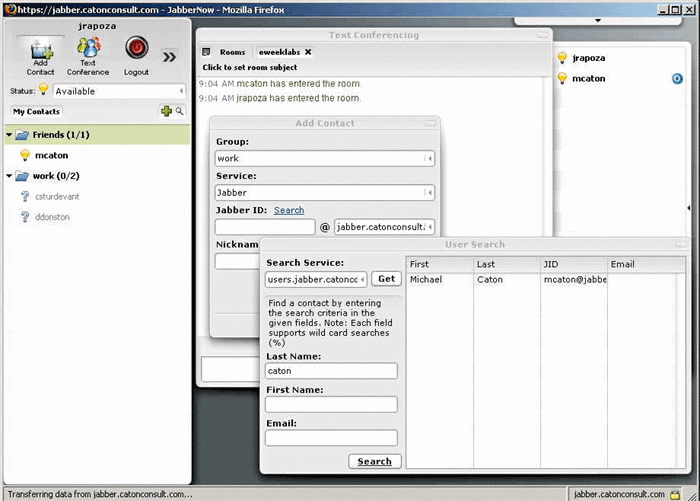Image resolution: width=700 pixels, height=501 pixels.
Task: Click the First column header
Action: tap(440, 264)
